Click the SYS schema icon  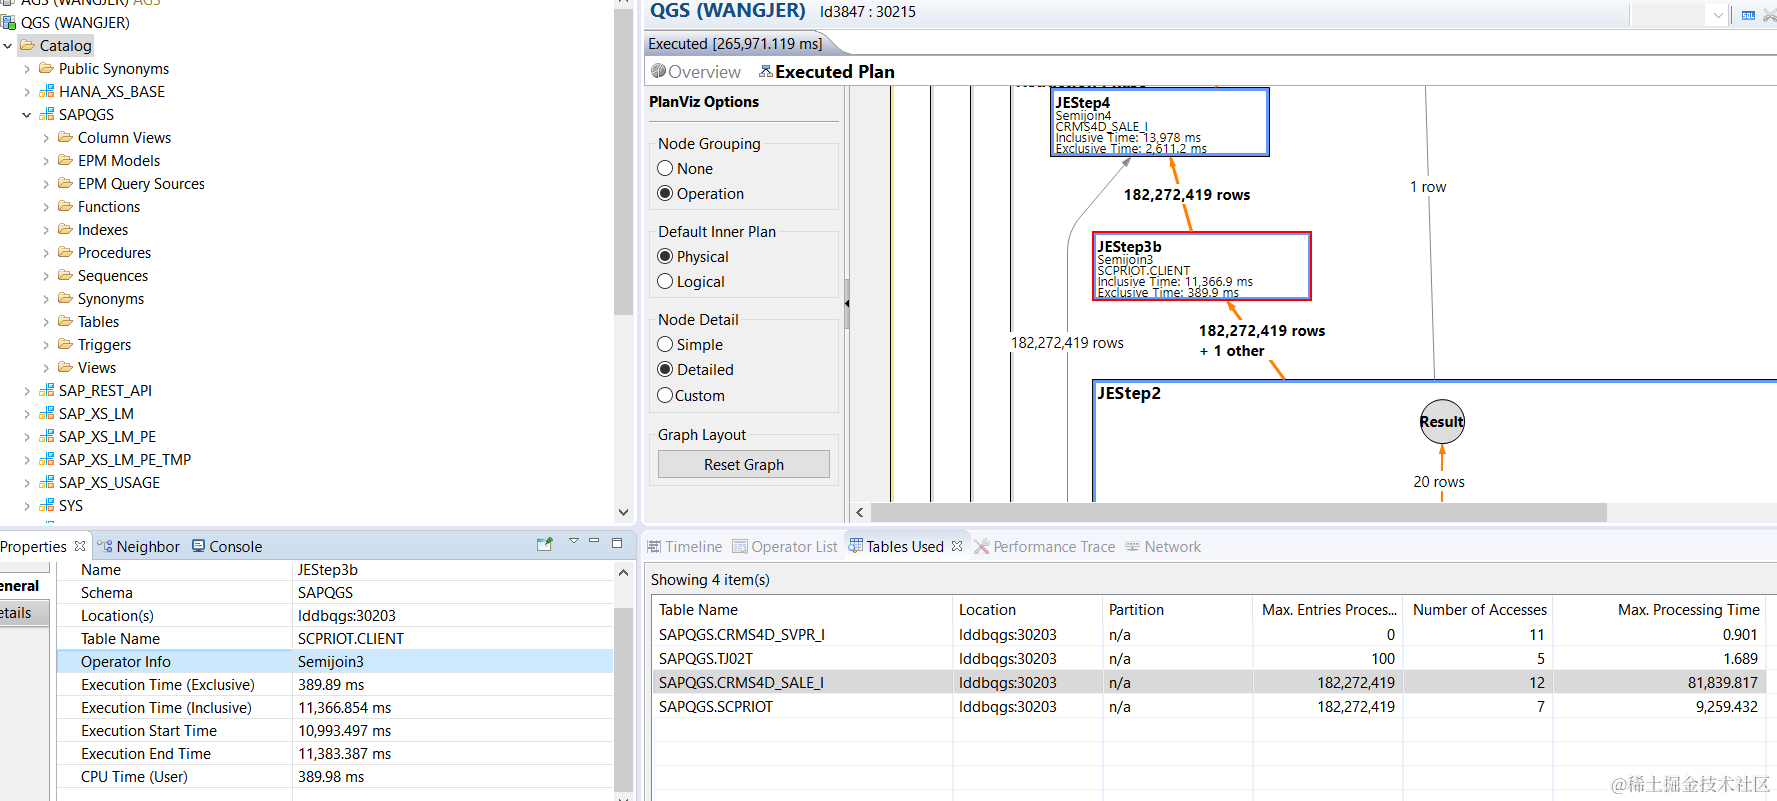[46, 505]
